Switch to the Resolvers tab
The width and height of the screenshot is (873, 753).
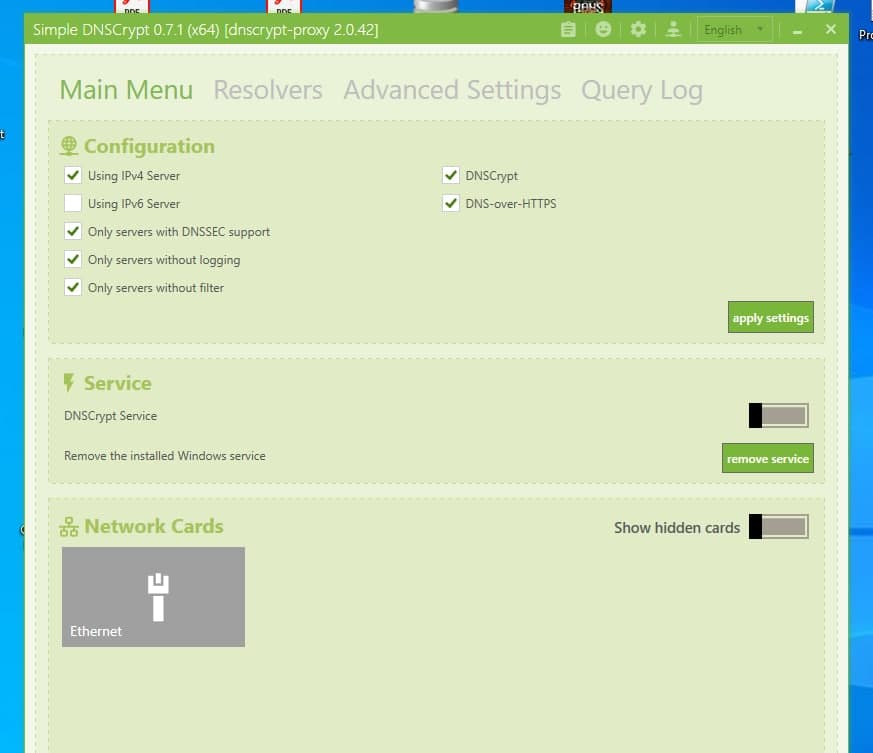coord(268,90)
